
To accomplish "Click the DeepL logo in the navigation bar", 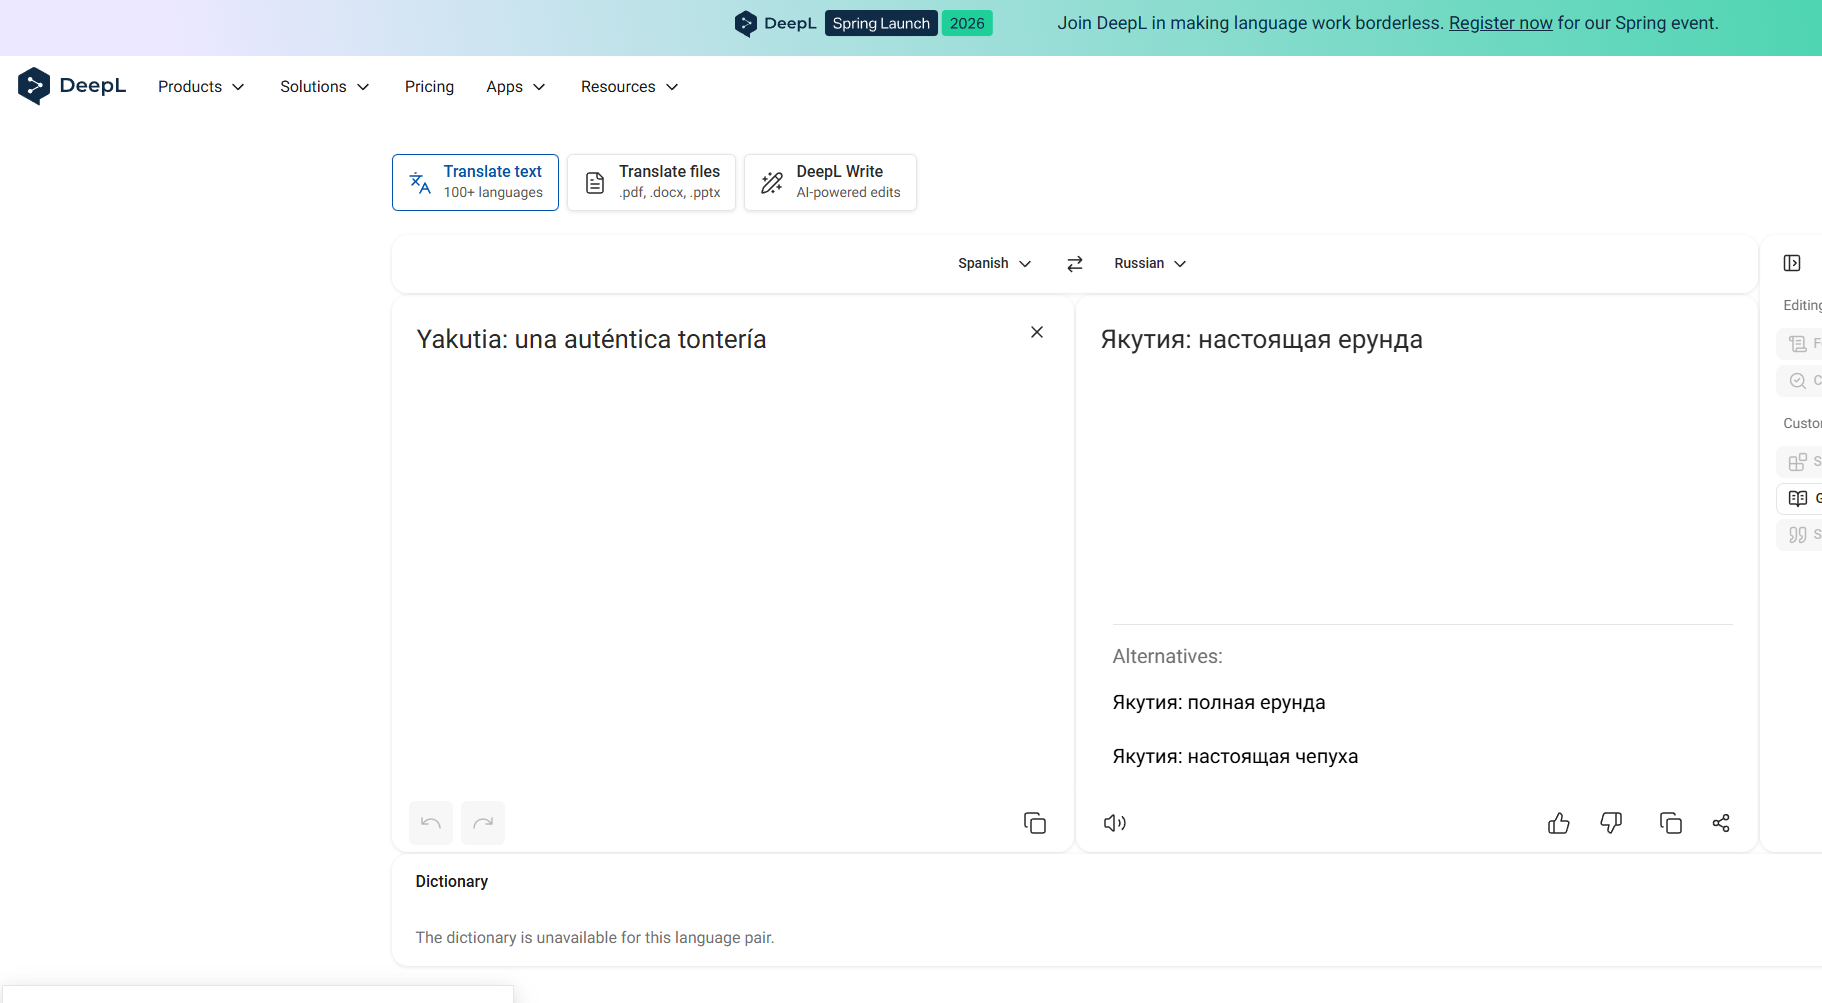I will [x=72, y=86].
